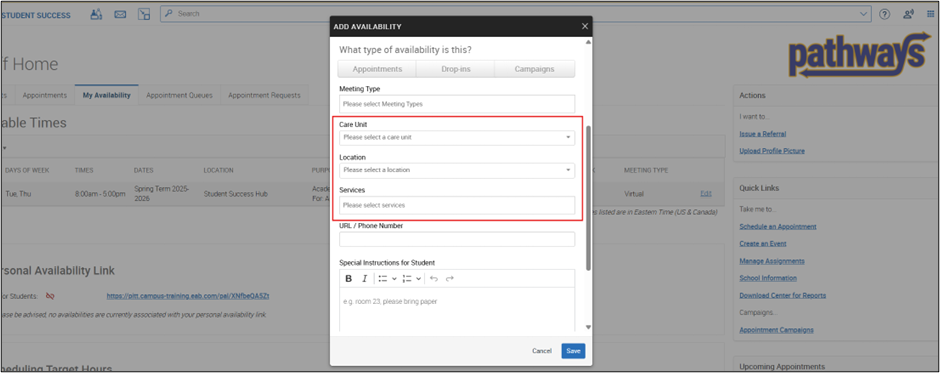
Task: Click the 8:00am - 5:00pm times cell
Action: click(100, 194)
